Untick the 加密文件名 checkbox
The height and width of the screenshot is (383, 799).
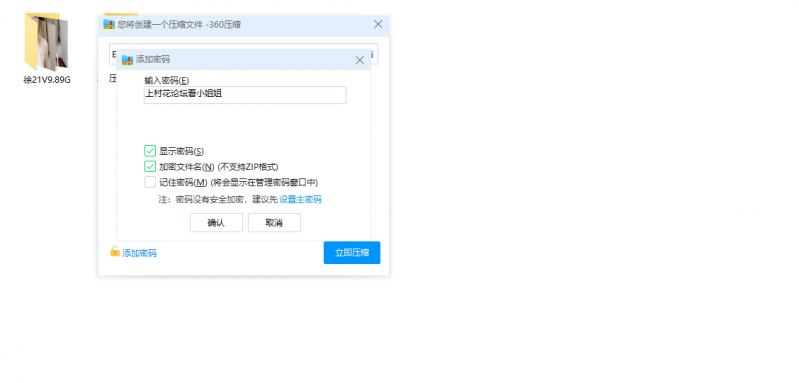150,167
